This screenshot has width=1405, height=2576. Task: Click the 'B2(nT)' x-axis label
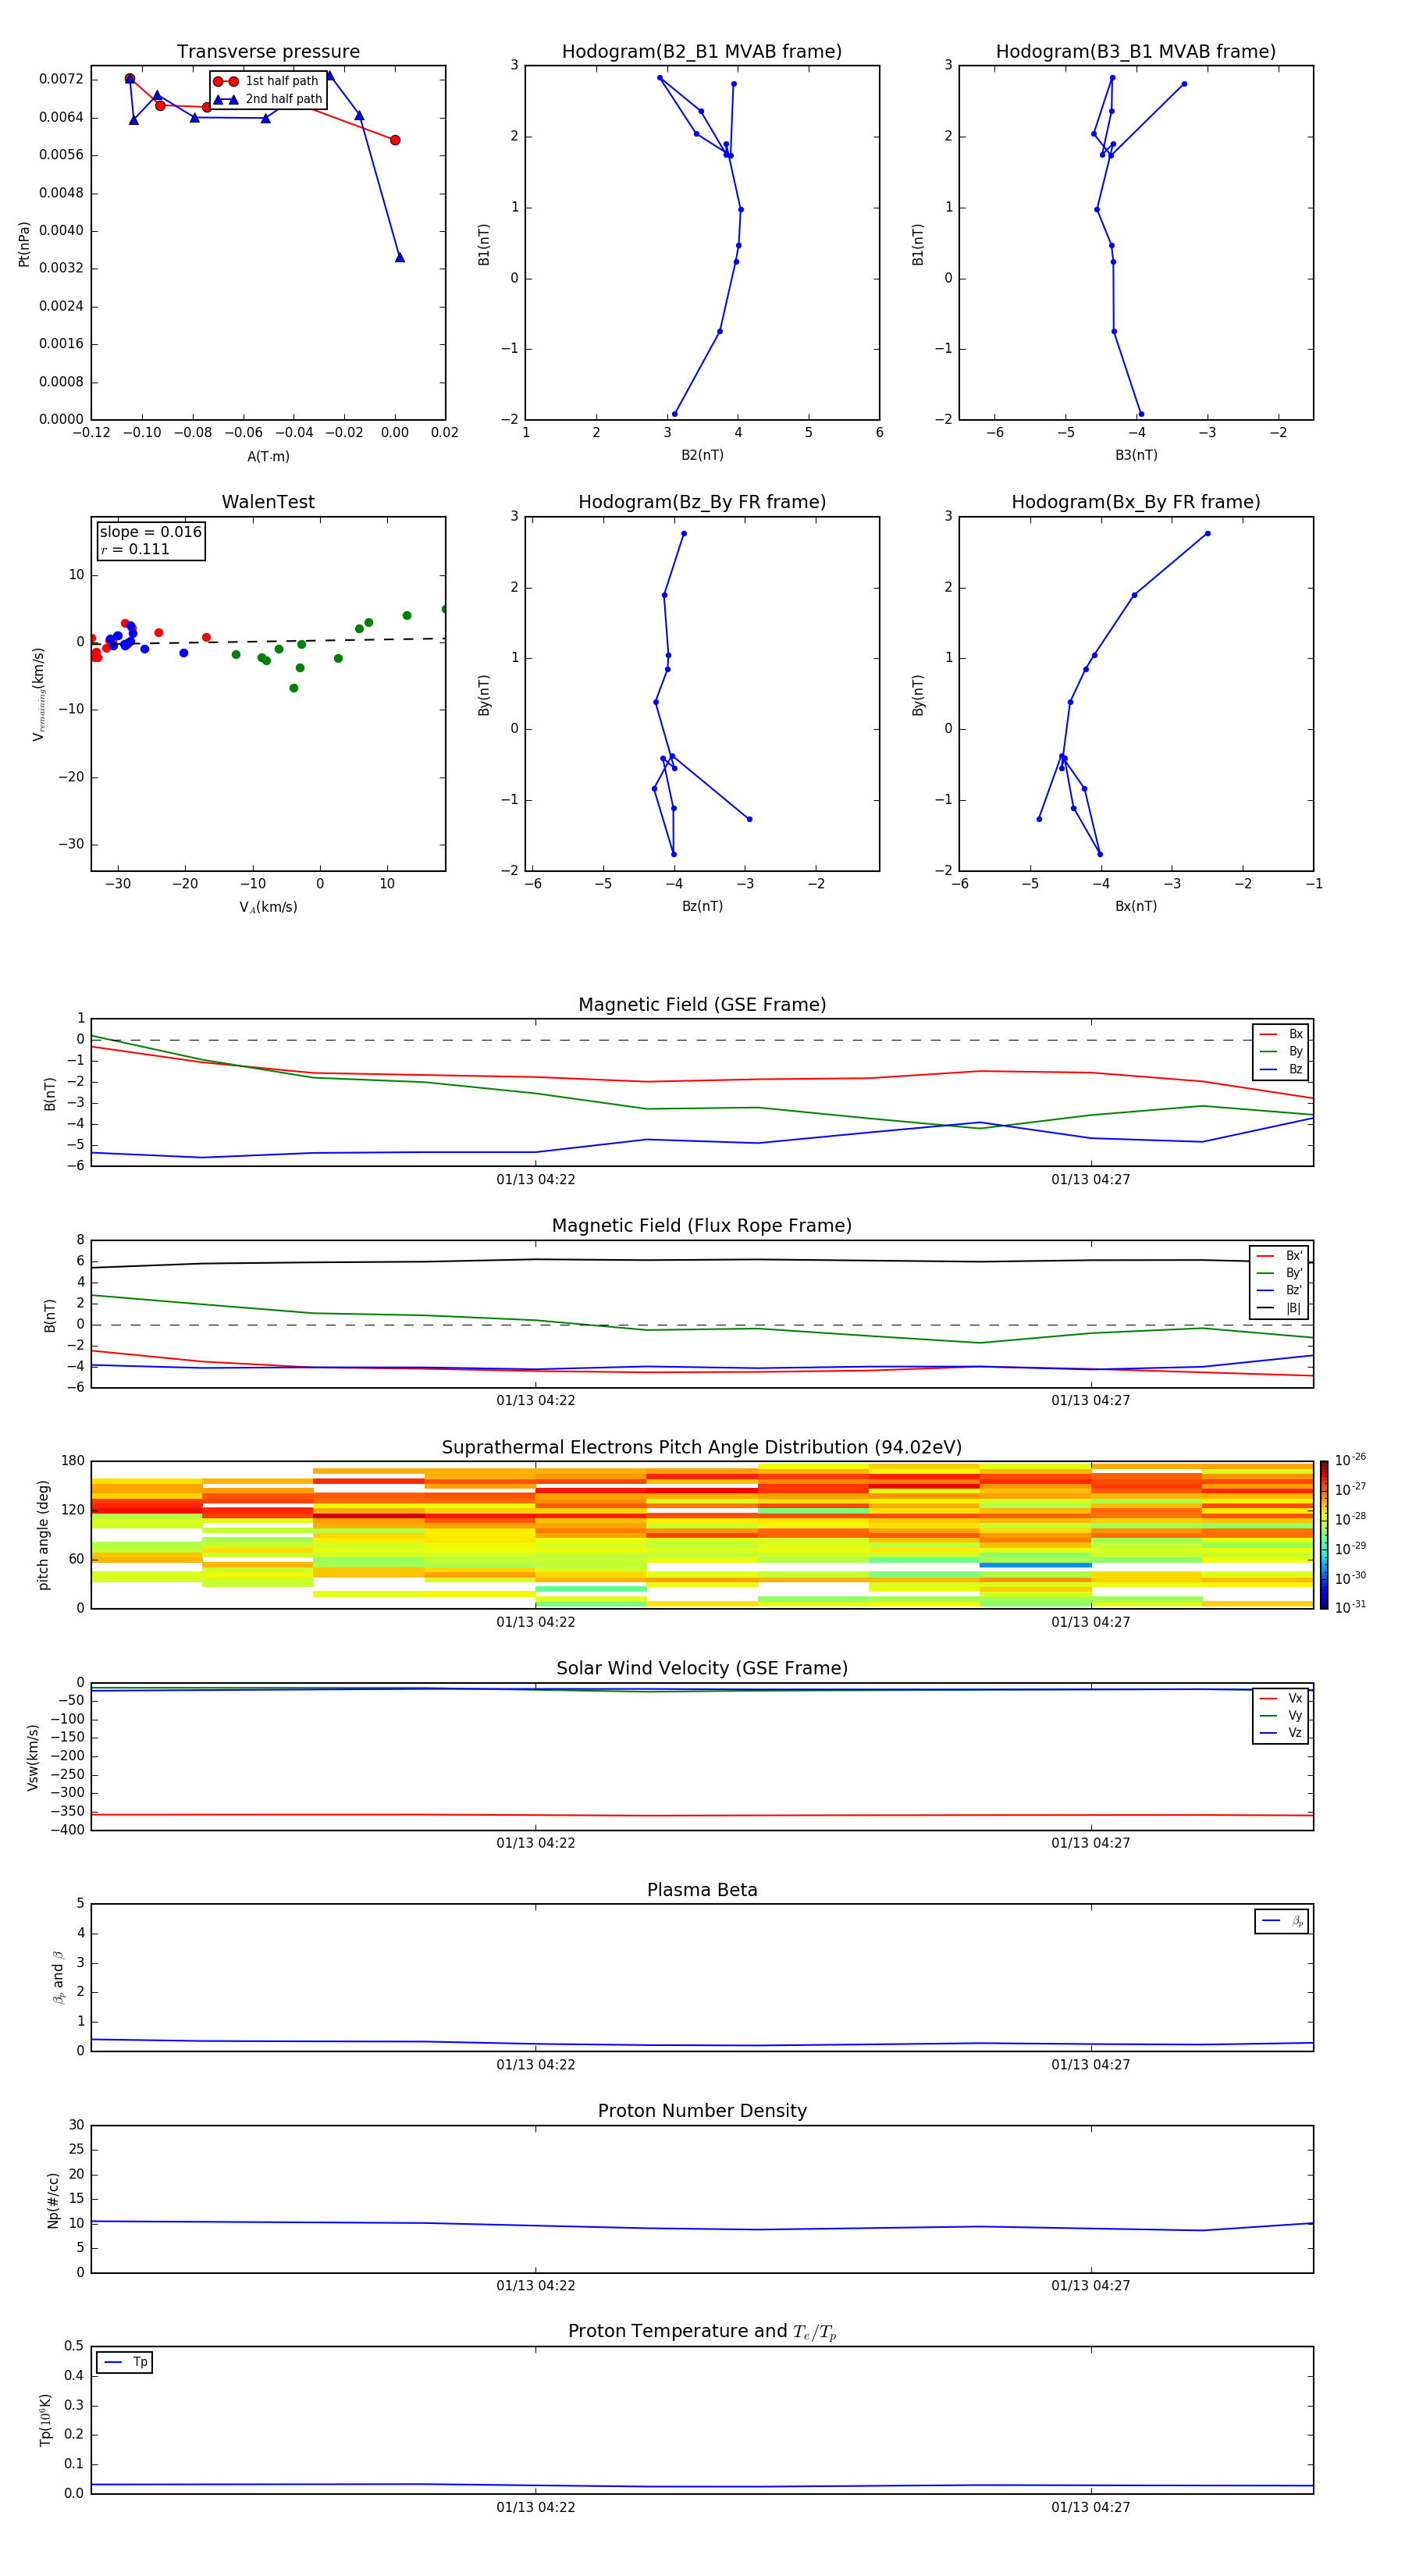pos(702,455)
